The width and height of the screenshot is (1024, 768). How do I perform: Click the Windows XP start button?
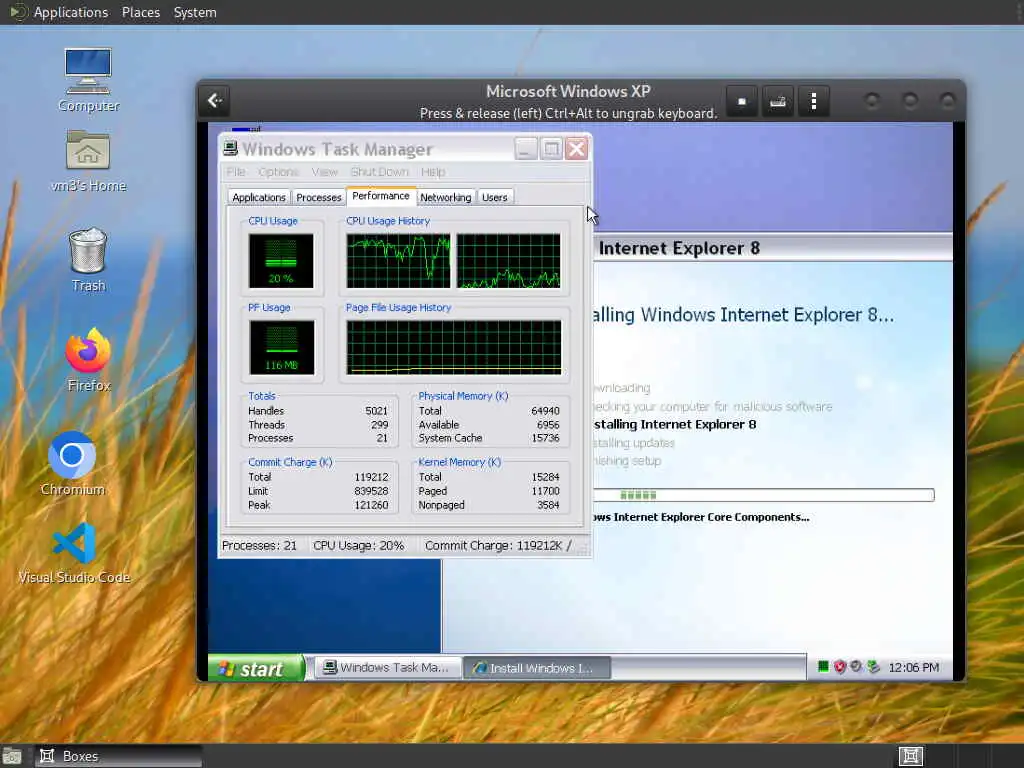[256, 668]
